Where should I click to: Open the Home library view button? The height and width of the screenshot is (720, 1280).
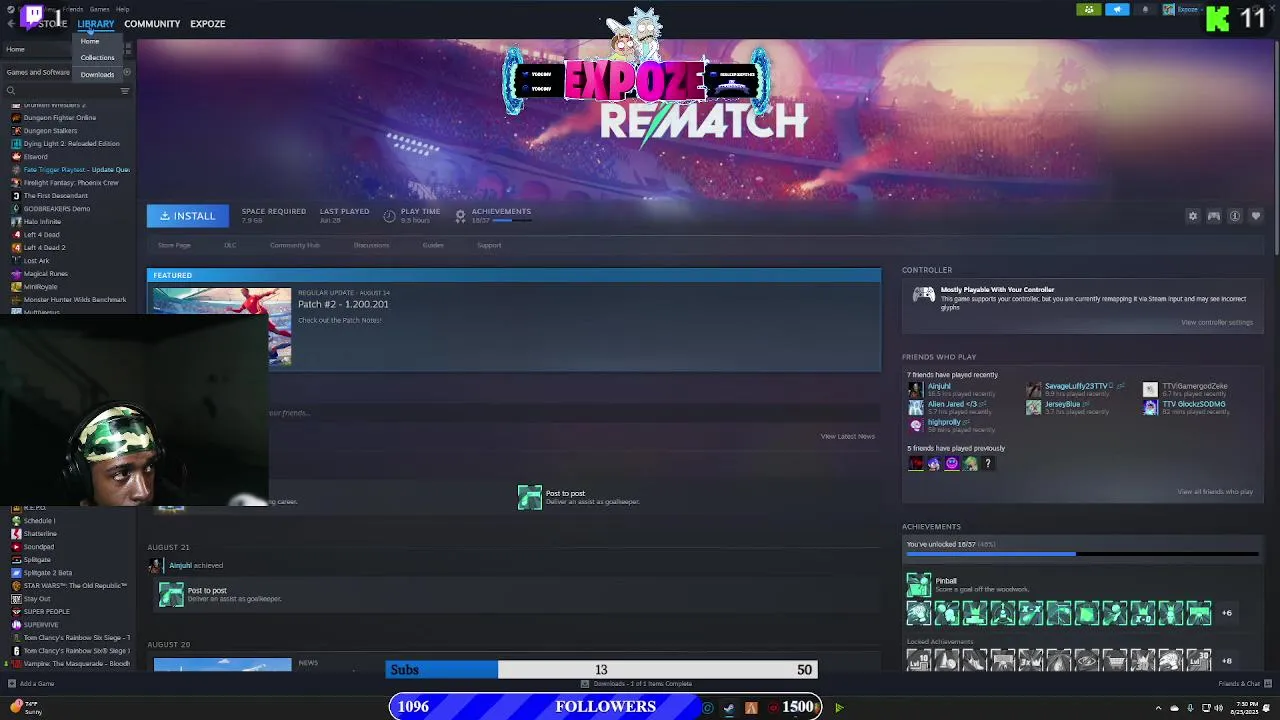pyautogui.click(x=15, y=49)
